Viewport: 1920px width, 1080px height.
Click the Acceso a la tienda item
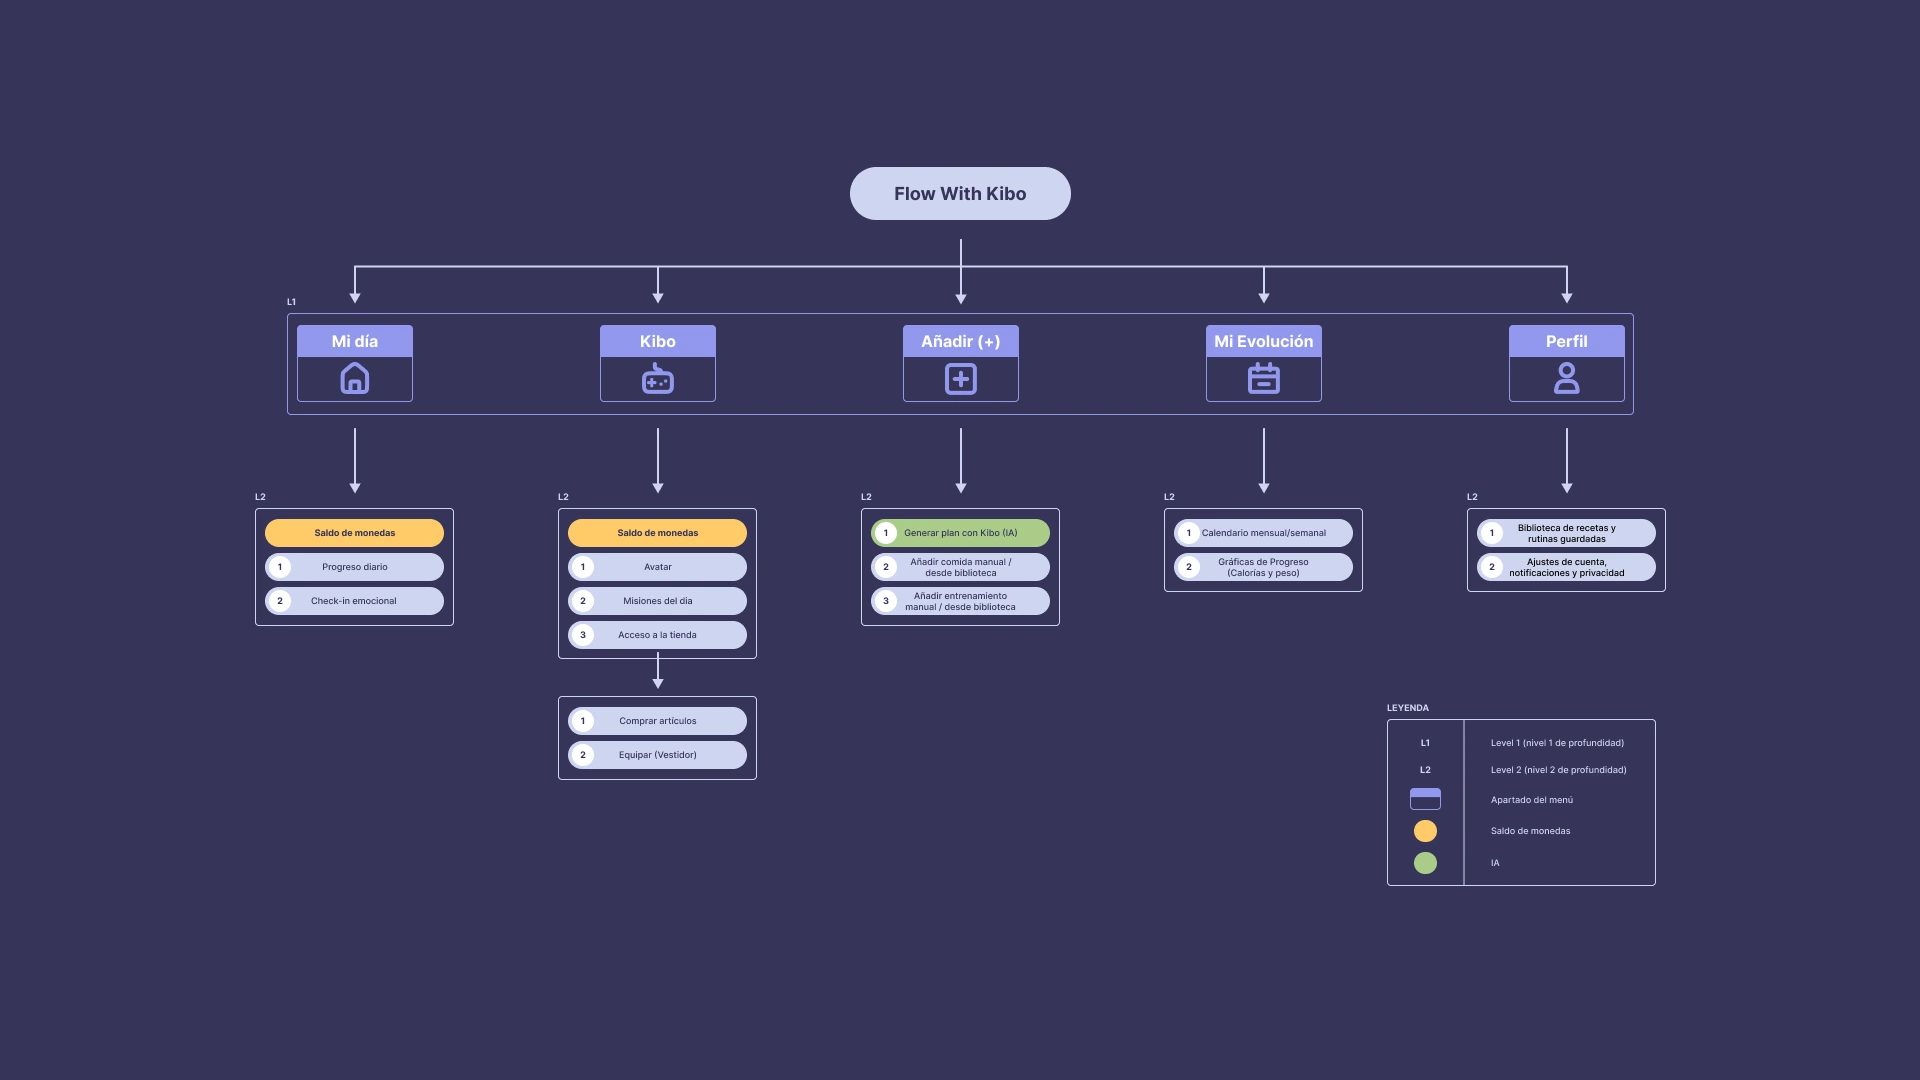pyautogui.click(x=658, y=635)
